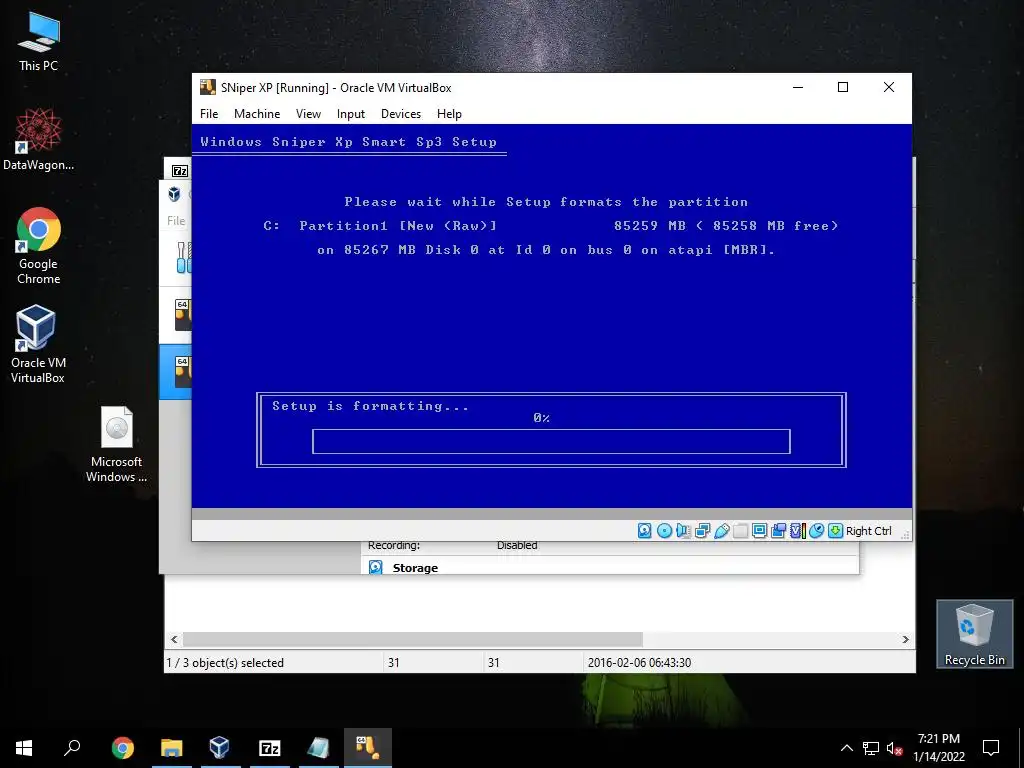Click the notepad-like taskbar icon next to 7-Zip

point(318,748)
